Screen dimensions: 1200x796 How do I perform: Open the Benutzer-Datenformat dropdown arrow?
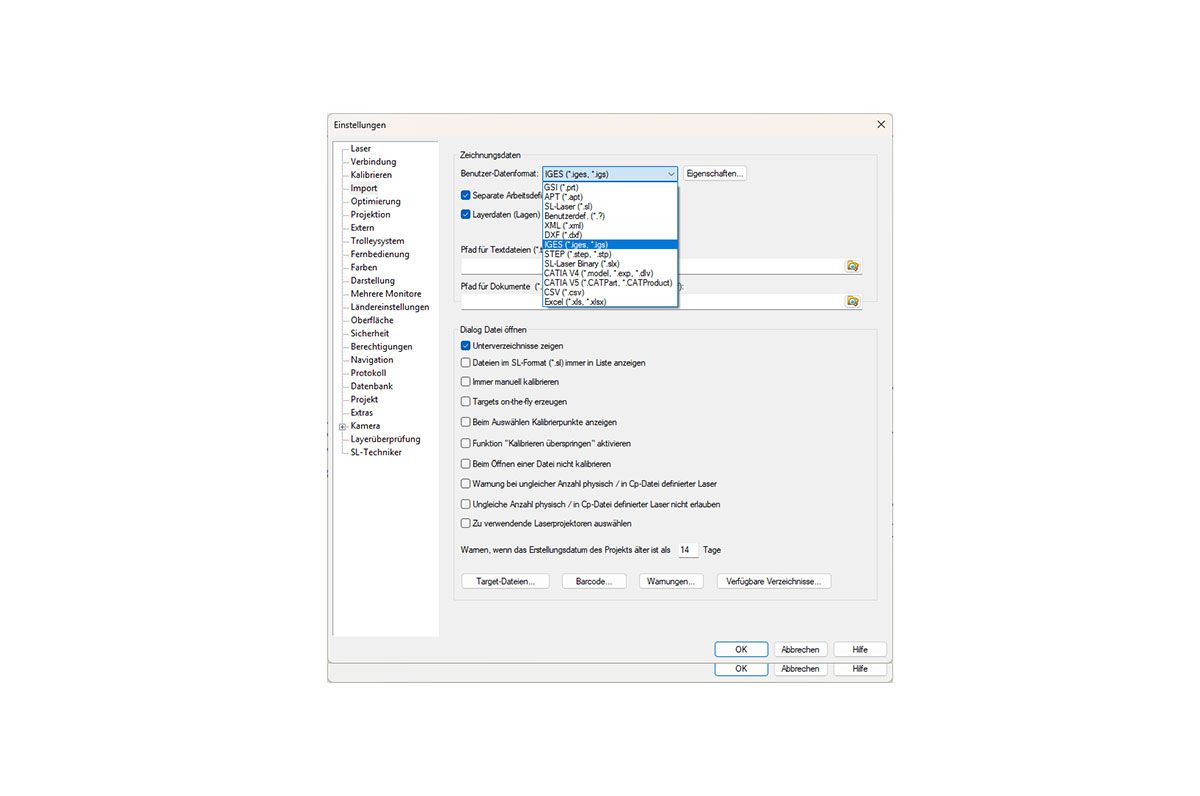point(671,173)
